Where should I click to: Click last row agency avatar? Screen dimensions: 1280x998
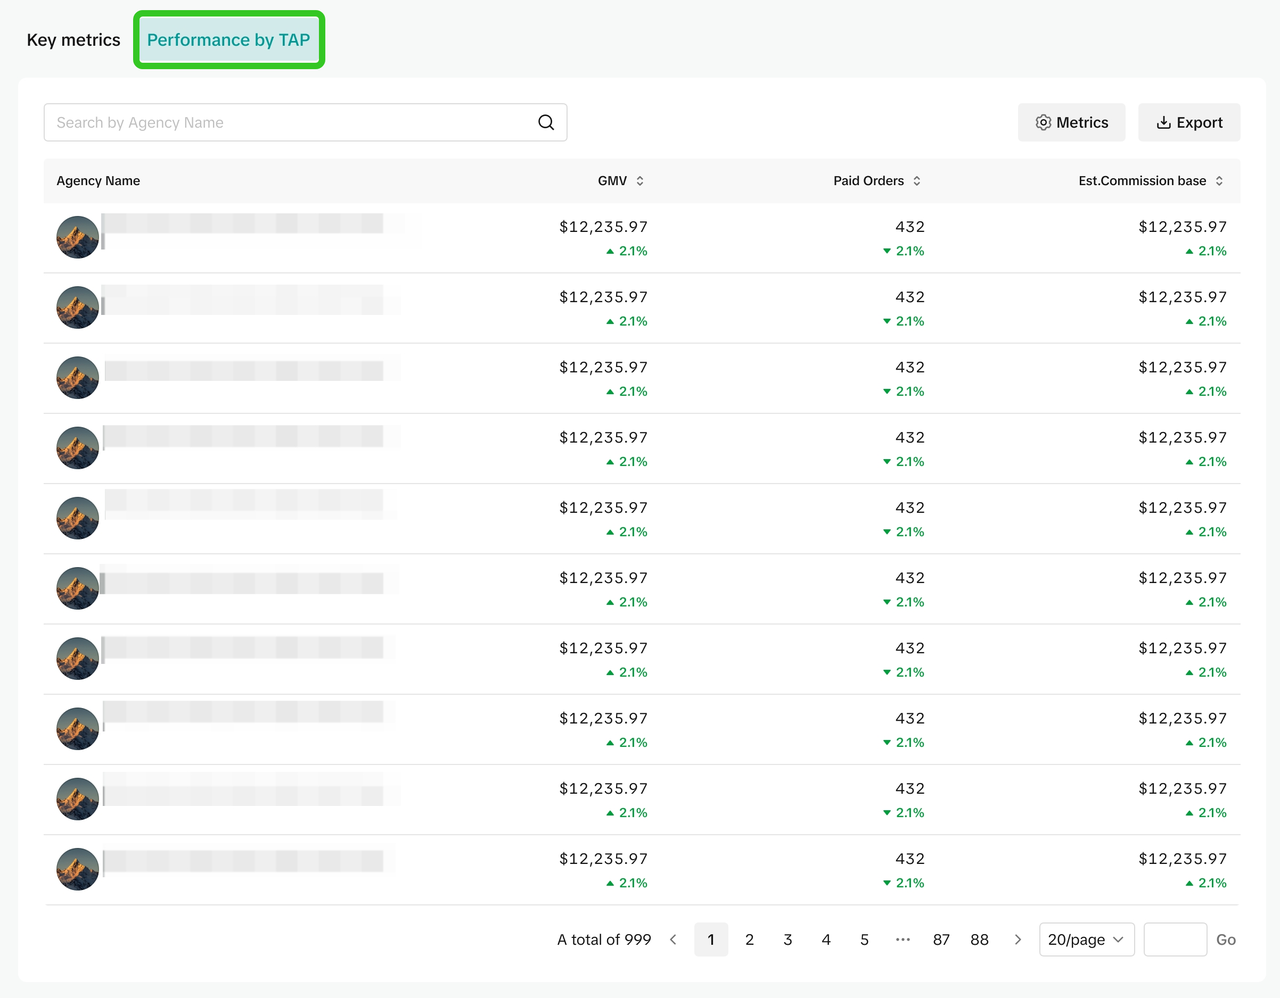pos(78,869)
